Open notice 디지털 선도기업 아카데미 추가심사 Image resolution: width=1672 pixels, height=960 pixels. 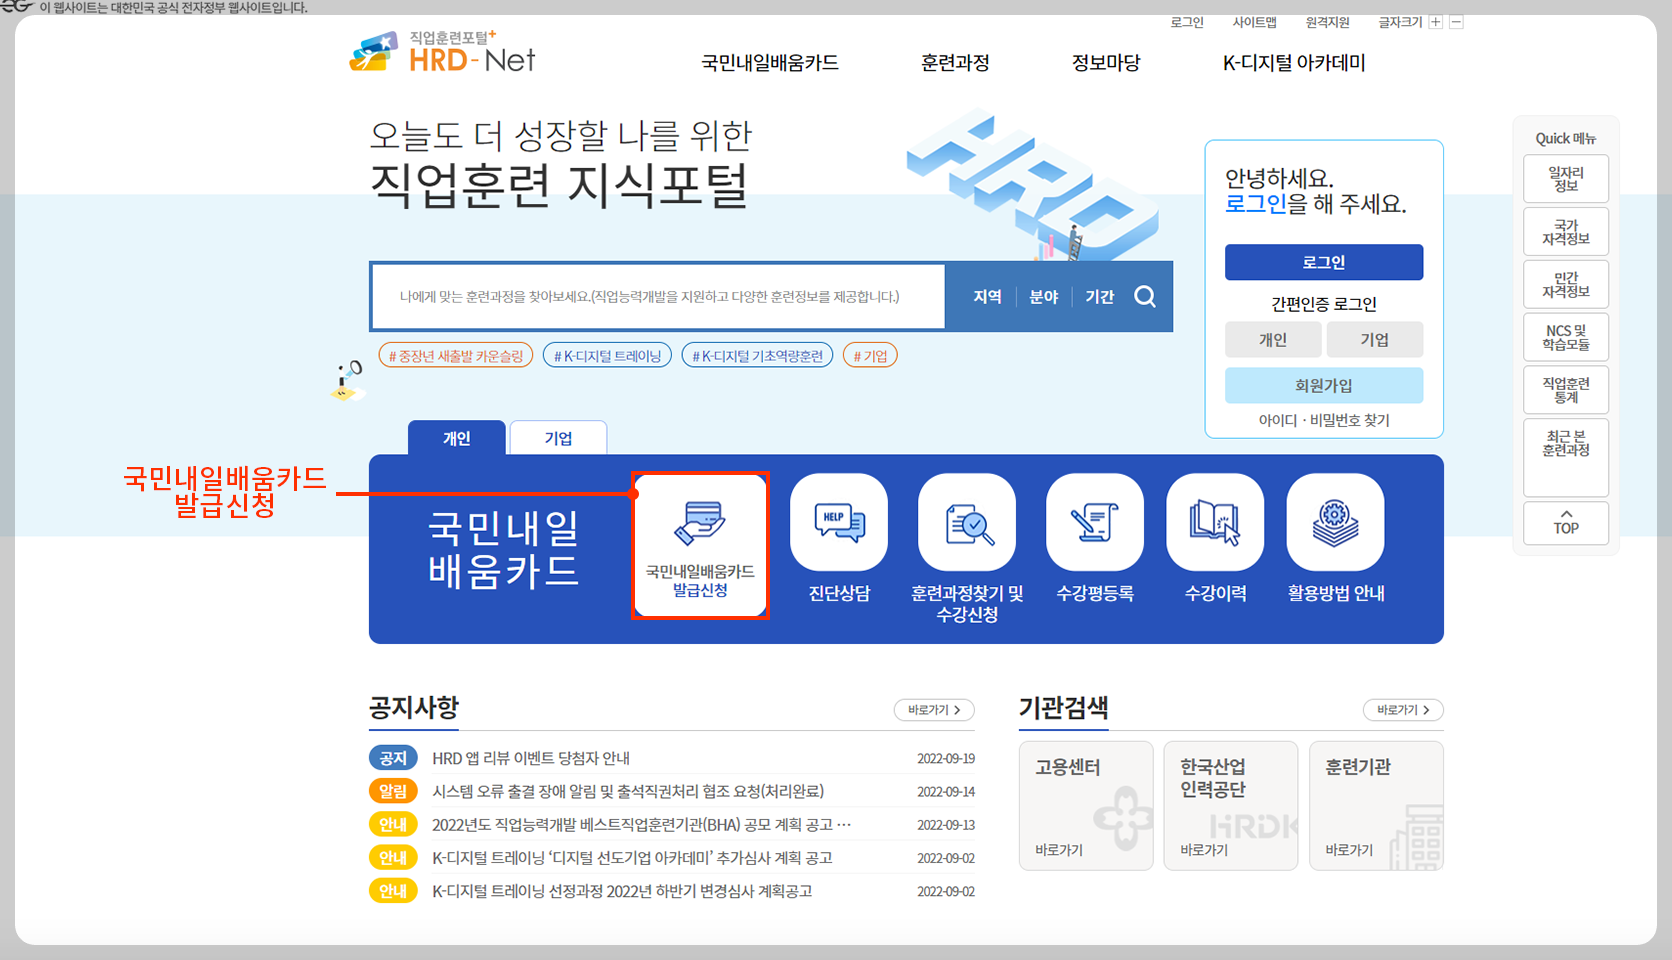click(x=632, y=858)
